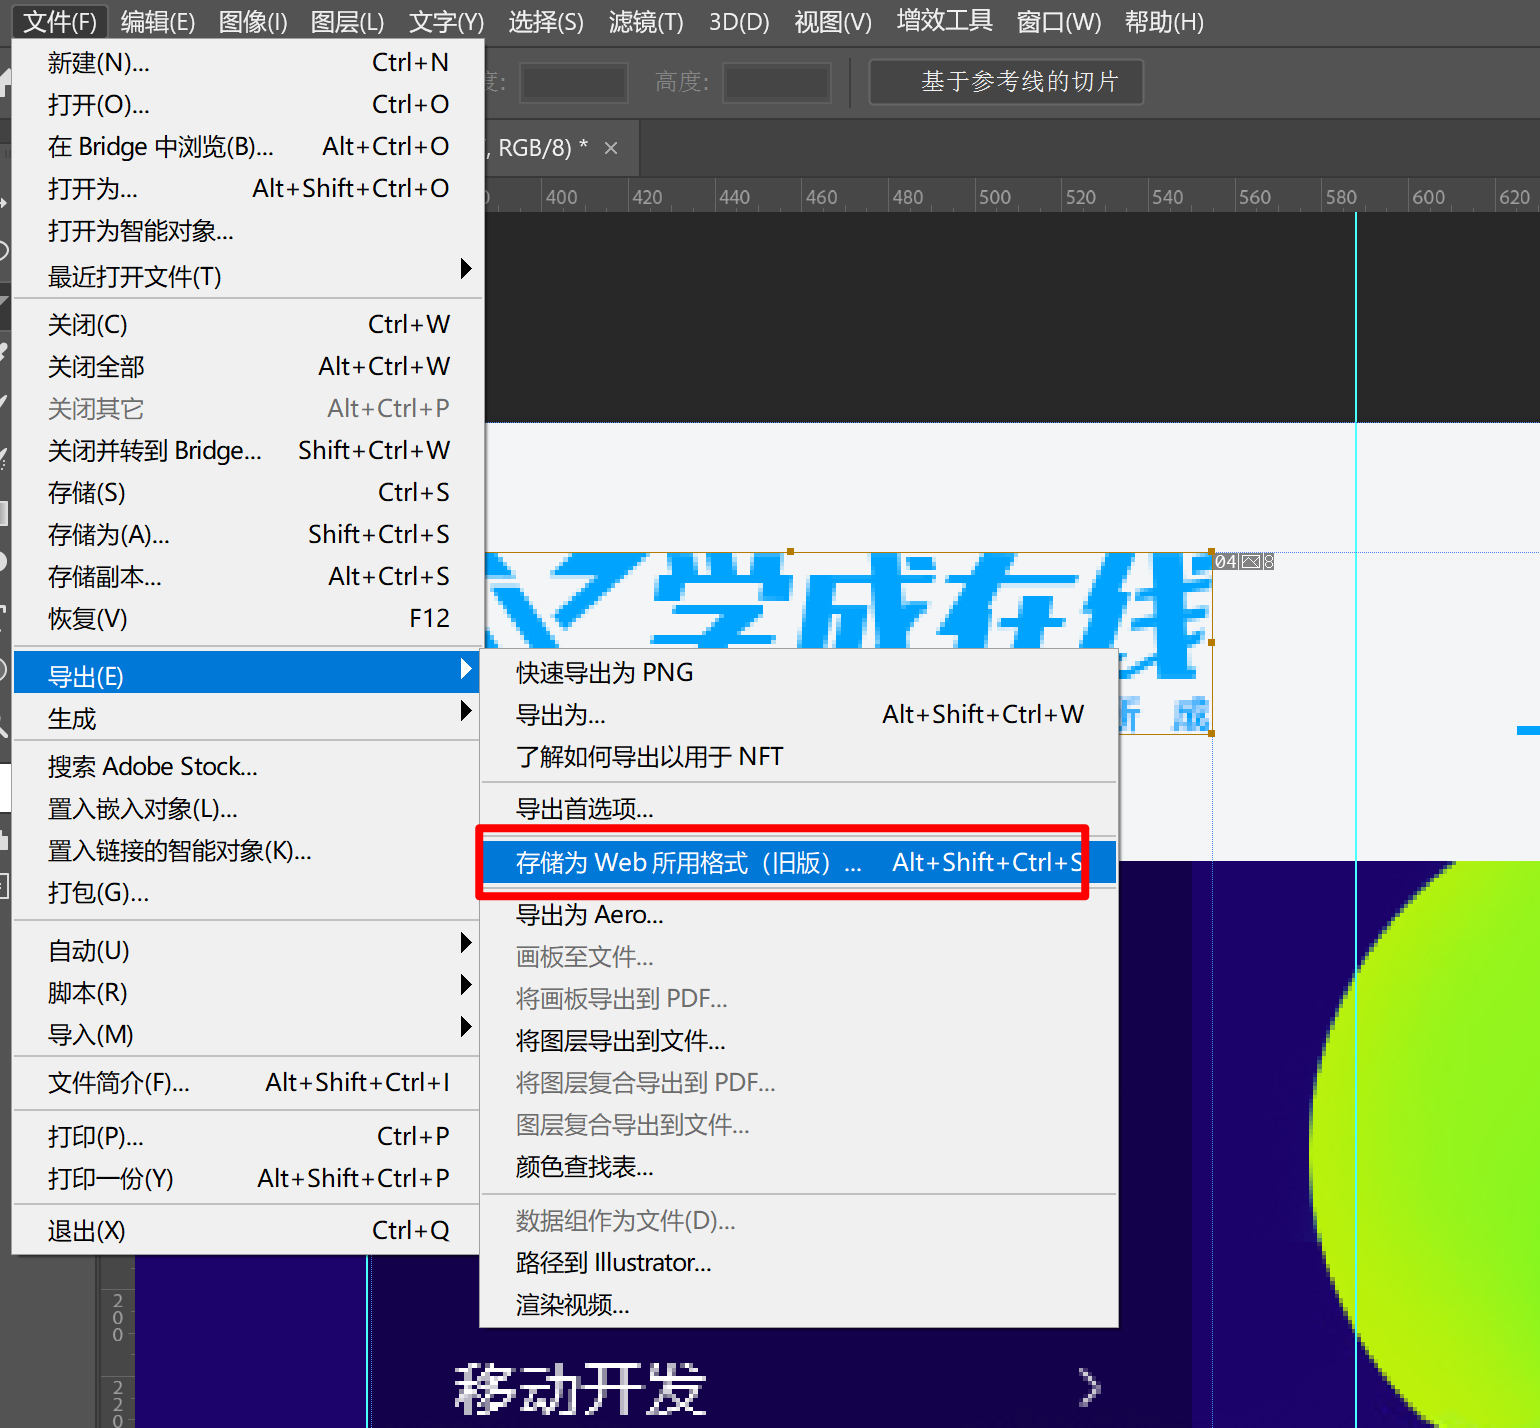Screen dimensions: 1540x1428
Task: Click the 基于参考线的切片 button
Action: (1006, 81)
